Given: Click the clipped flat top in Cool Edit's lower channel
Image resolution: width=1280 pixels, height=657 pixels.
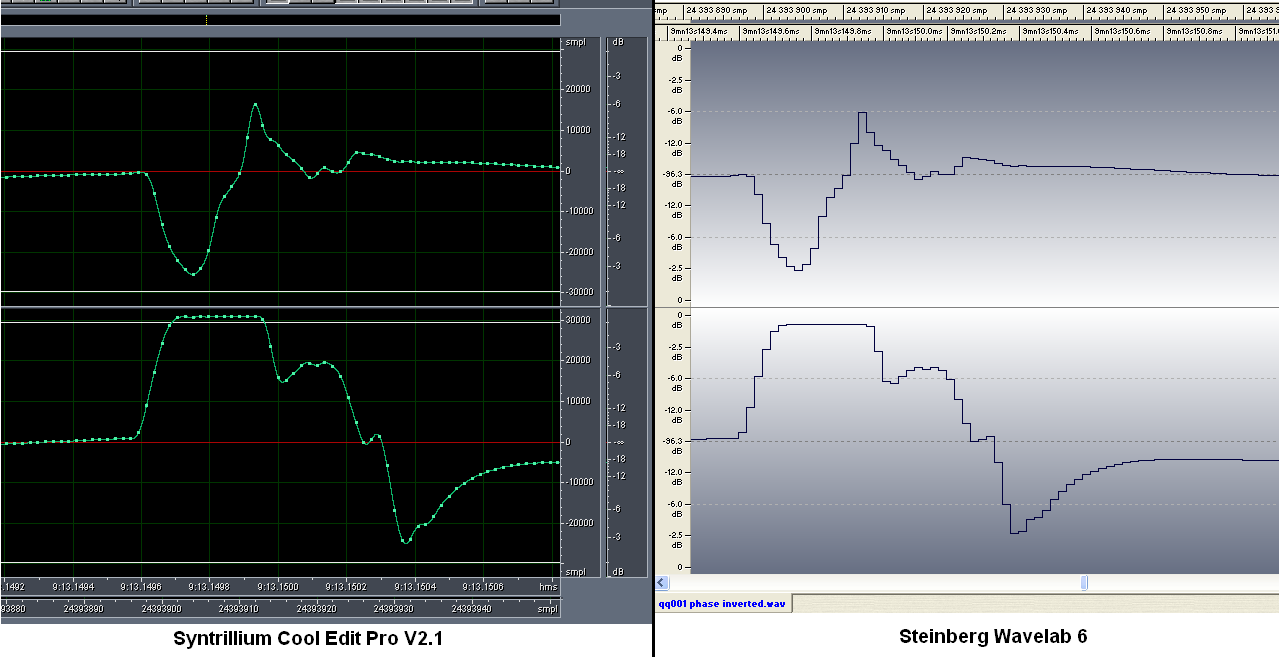Looking at the screenshot, I should (x=218, y=317).
